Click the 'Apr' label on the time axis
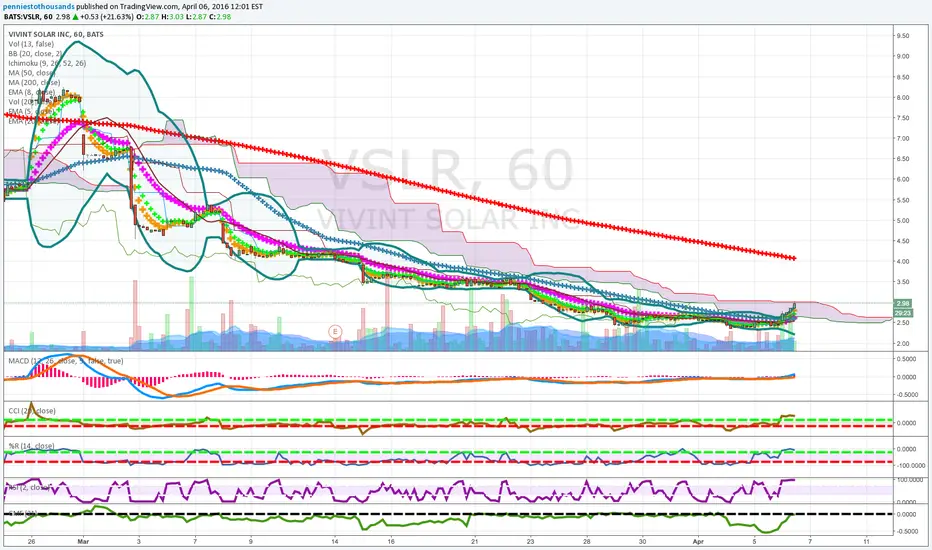This screenshot has width=932, height=550. coord(698,542)
